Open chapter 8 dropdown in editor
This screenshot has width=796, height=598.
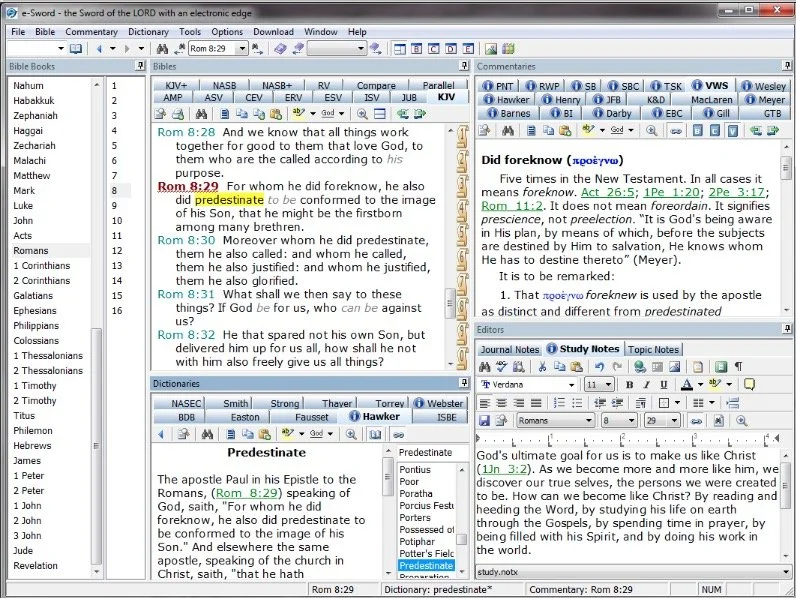click(631, 420)
